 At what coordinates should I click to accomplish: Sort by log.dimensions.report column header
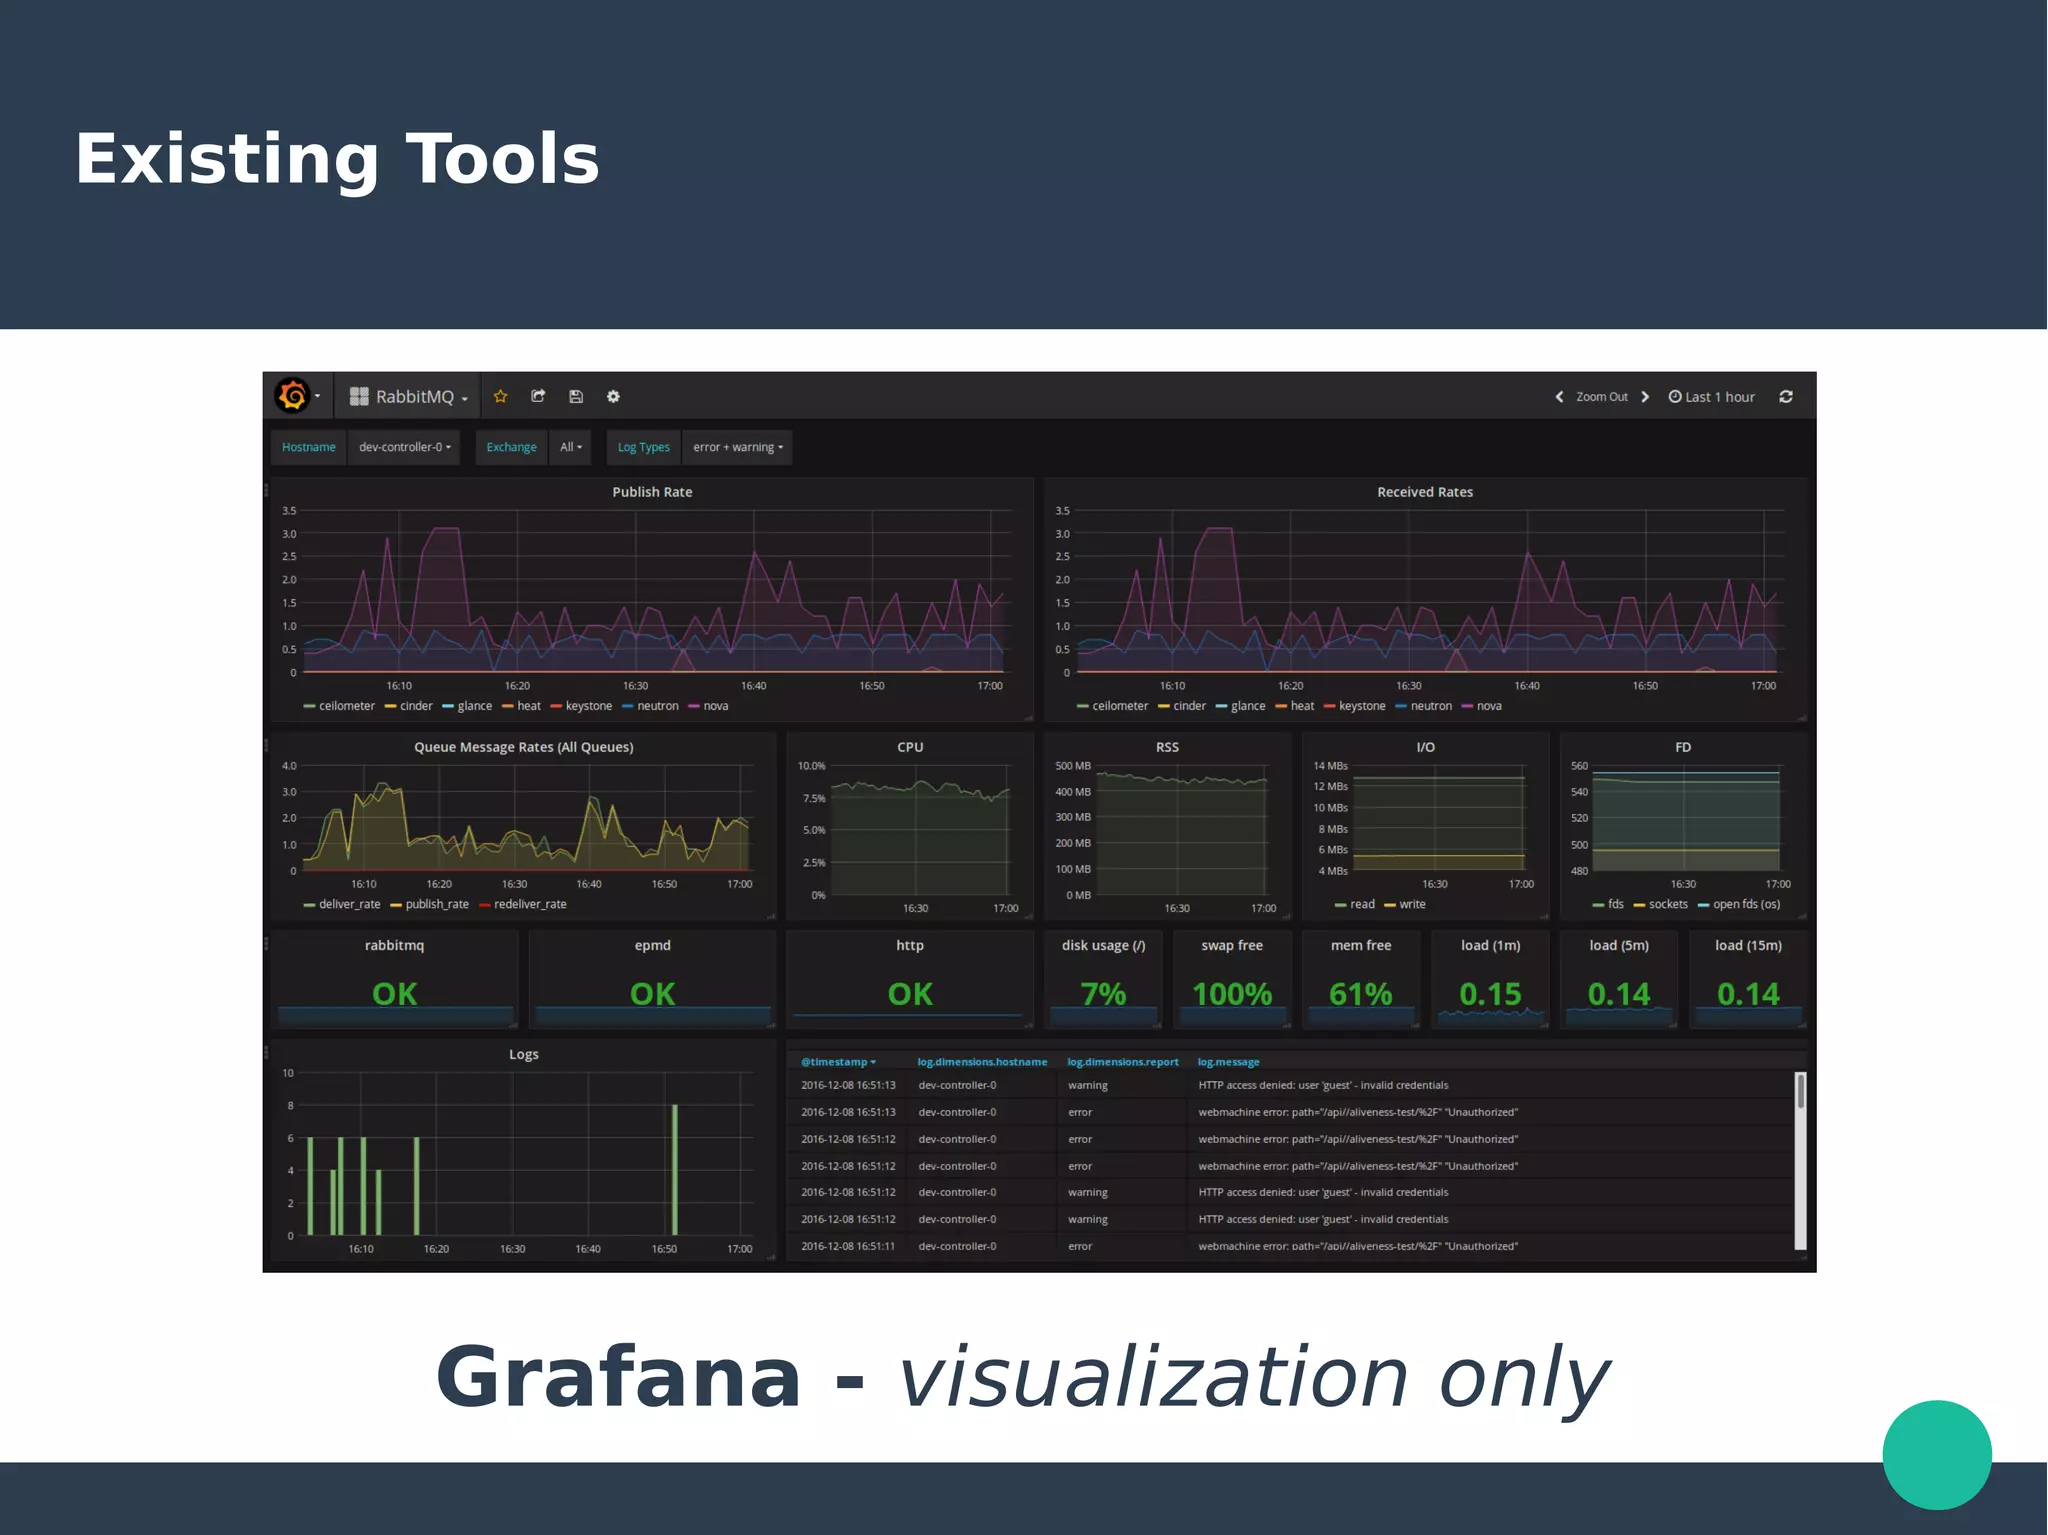[x=1122, y=1062]
